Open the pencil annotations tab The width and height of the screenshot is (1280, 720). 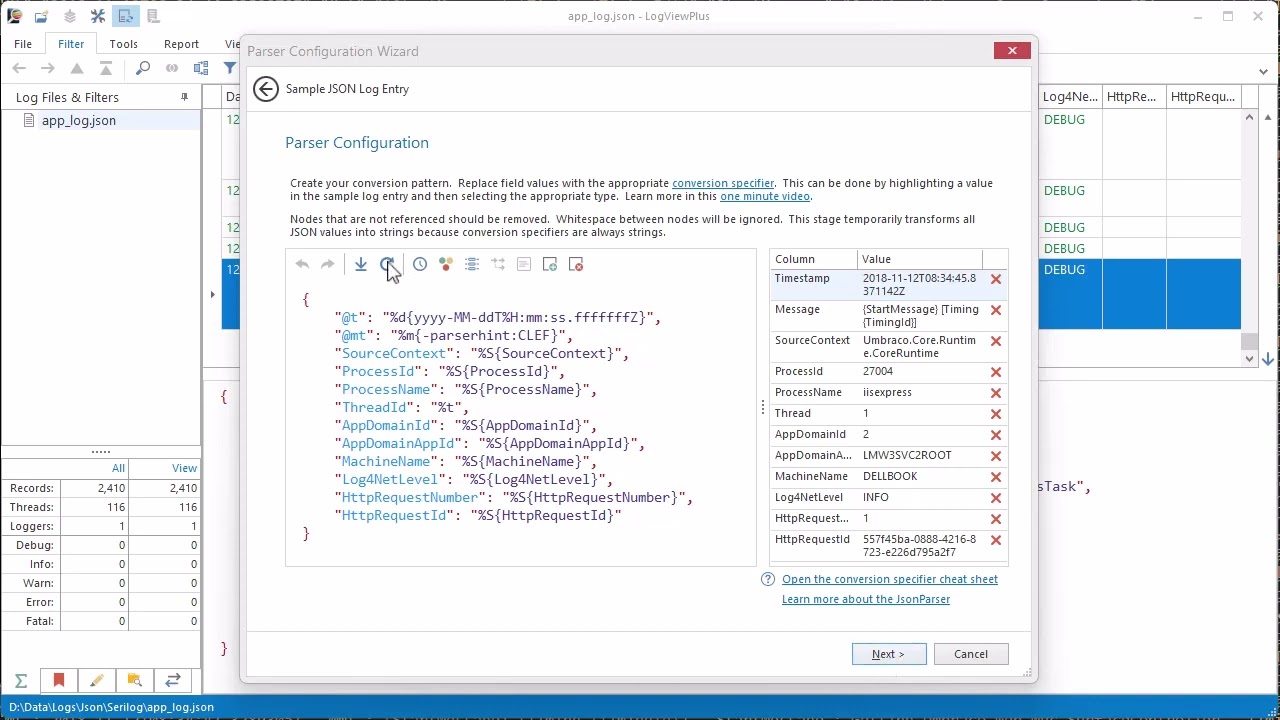pos(97,681)
